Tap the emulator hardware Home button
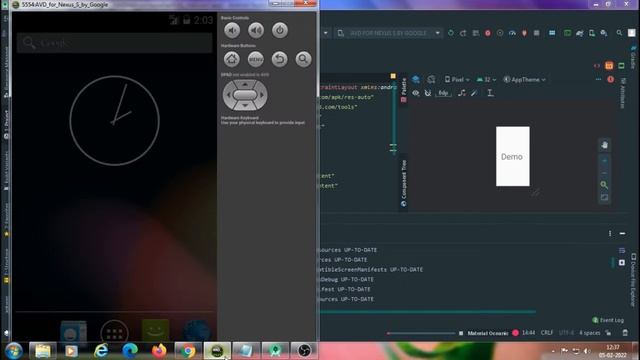The width and height of the screenshot is (640, 360). tap(232, 59)
